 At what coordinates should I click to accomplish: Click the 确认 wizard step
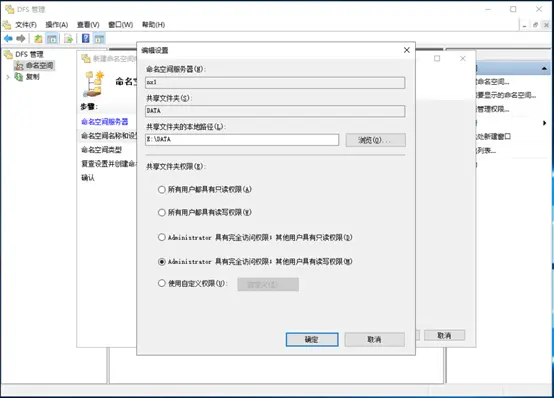tap(88, 178)
